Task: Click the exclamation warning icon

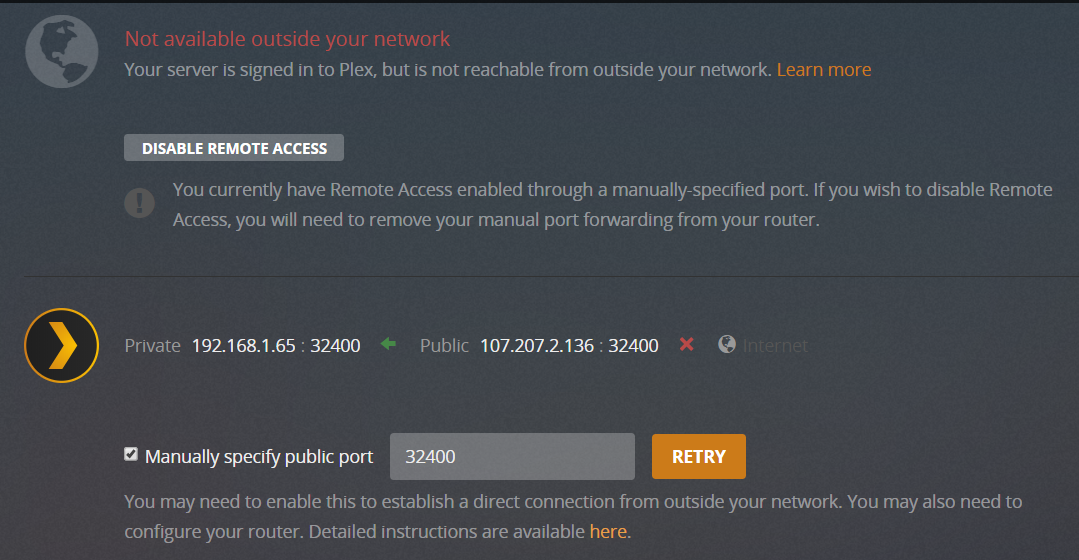Action: (x=139, y=203)
